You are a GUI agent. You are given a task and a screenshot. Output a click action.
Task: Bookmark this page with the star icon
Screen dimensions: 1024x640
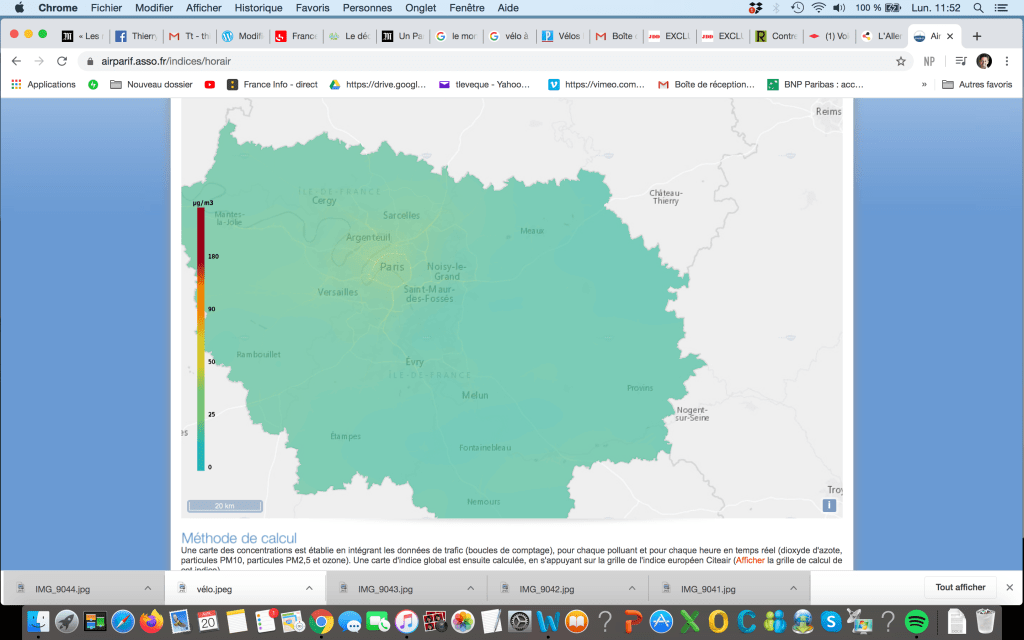pyautogui.click(x=901, y=61)
